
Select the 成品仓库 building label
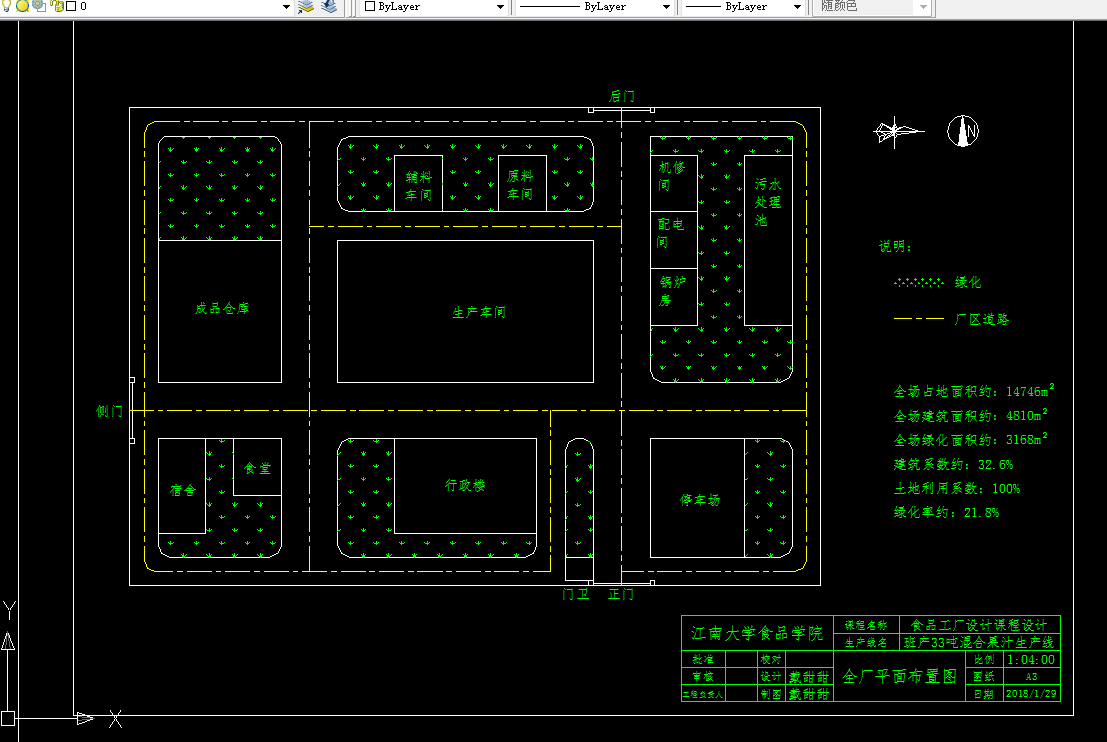point(222,309)
